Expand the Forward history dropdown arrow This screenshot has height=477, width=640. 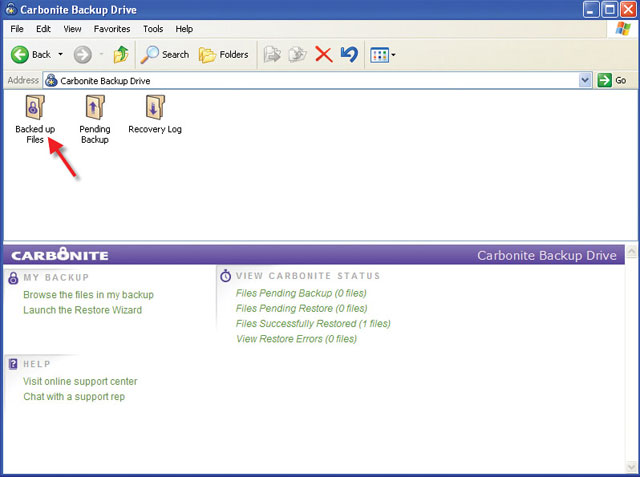coord(101,54)
